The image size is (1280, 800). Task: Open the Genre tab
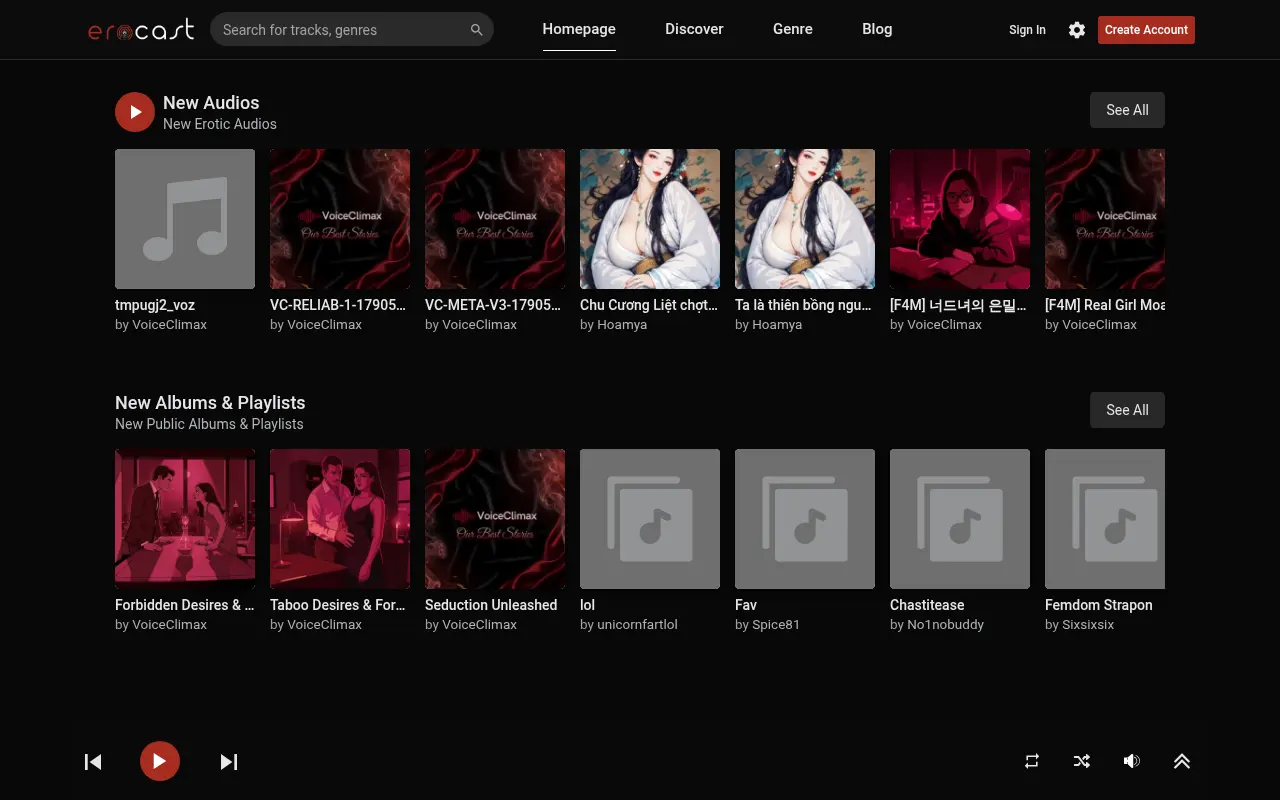tap(793, 29)
